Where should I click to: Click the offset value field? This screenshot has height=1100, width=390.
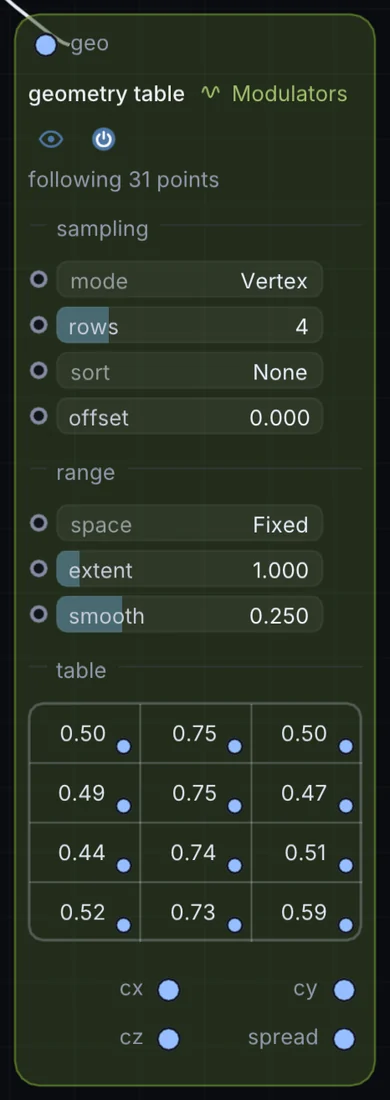tap(189, 417)
